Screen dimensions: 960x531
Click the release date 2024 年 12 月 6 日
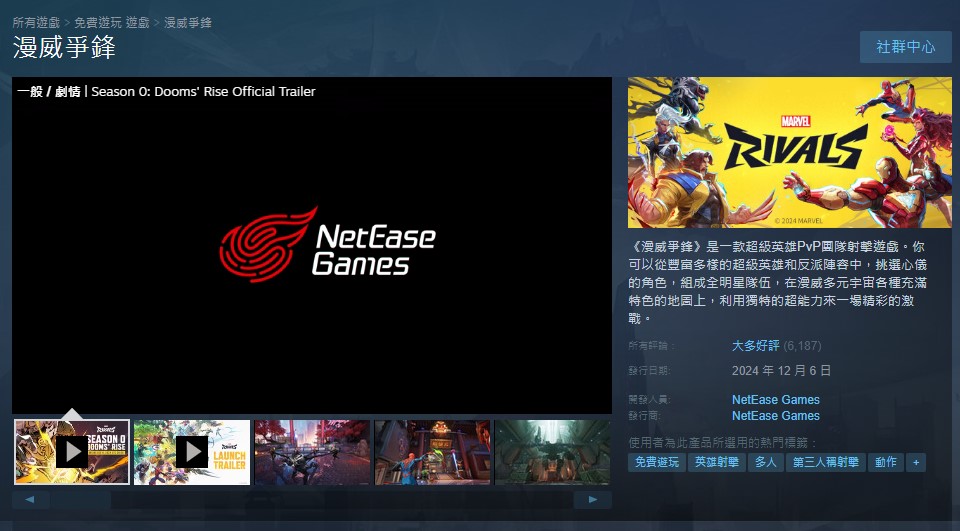pos(781,371)
